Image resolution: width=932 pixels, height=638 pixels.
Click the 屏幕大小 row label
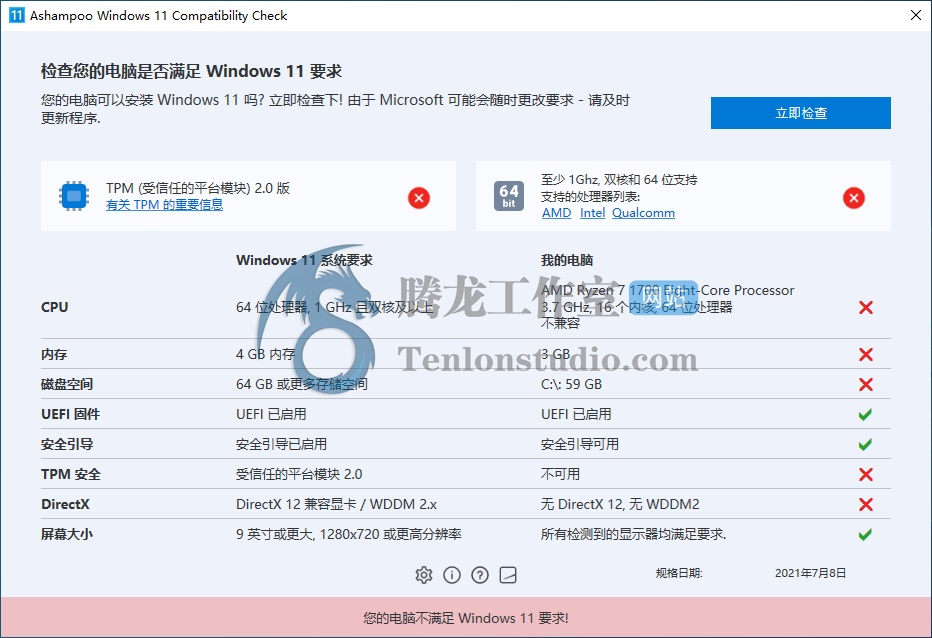(x=67, y=534)
